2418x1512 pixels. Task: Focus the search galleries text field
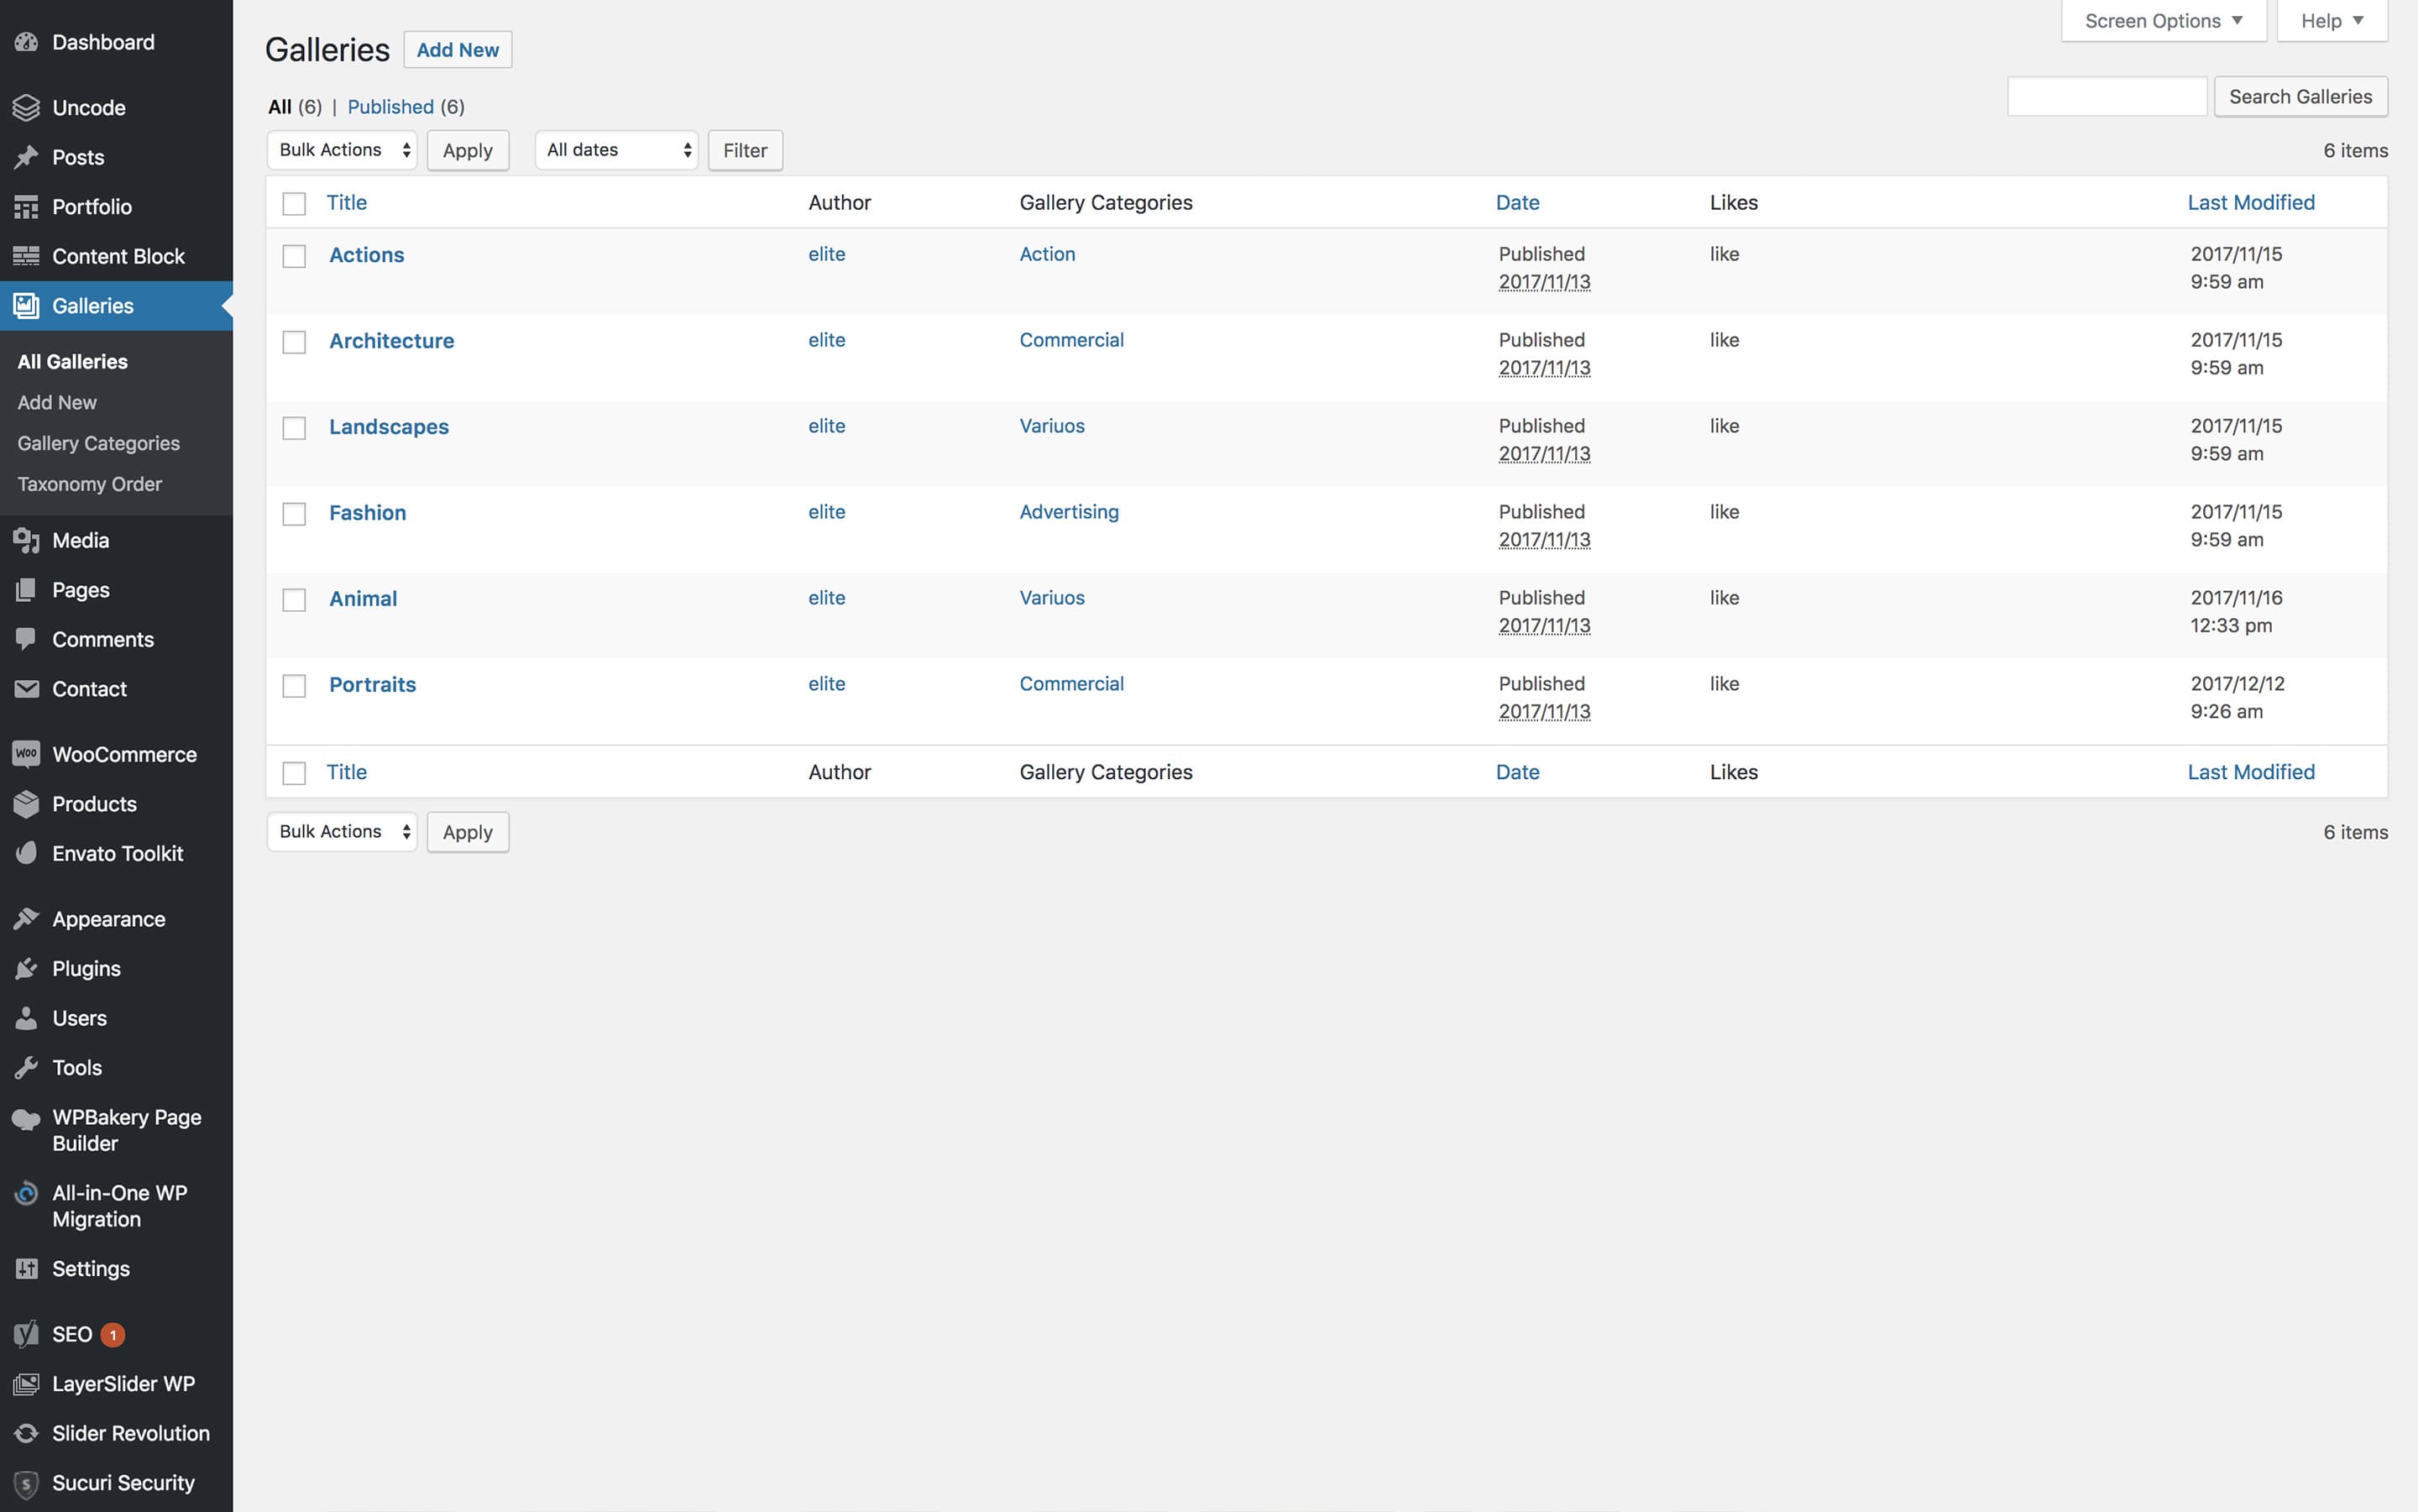(2106, 96)
